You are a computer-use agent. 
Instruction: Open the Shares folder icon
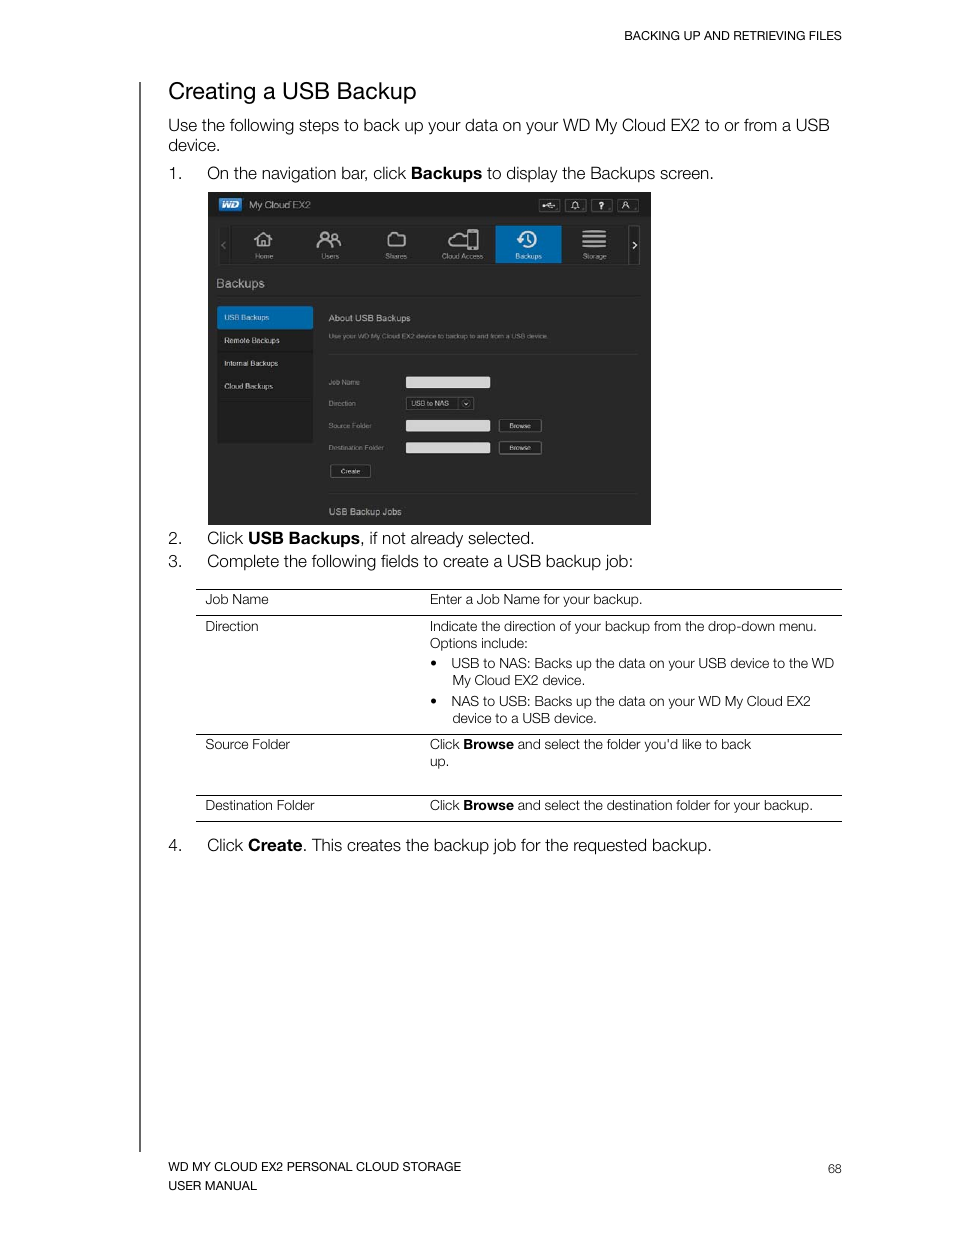[x=396, y=244]
